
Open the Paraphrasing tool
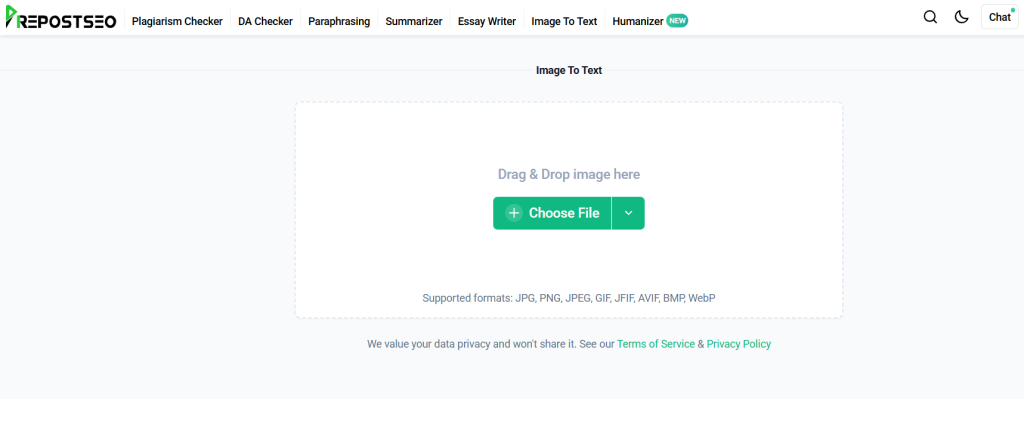click(339, 21)
